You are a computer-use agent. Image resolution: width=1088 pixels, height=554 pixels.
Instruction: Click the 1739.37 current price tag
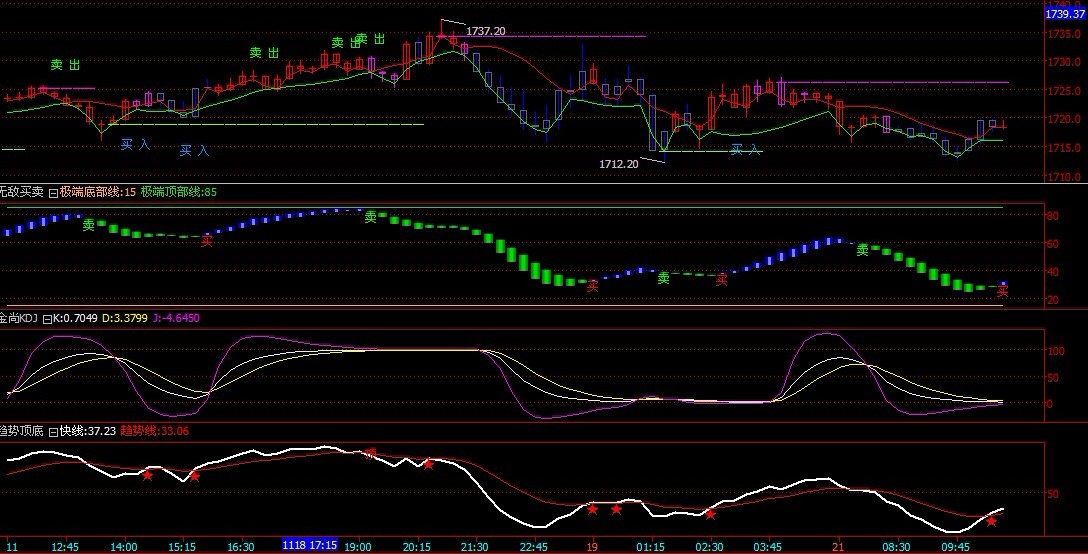[1064, 14]
